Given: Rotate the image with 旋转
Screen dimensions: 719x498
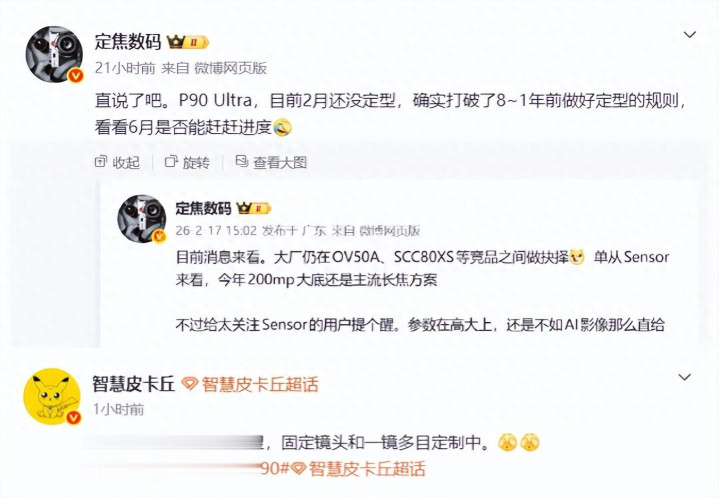Looking at the screenshot, I should 187,162.
